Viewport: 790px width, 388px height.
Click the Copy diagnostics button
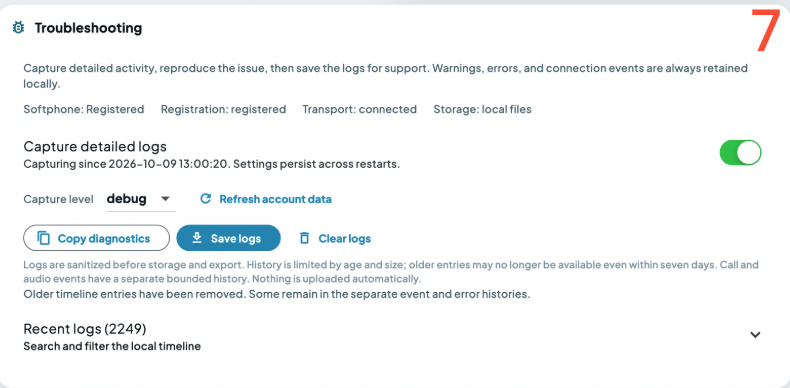[x=96, y=238]
